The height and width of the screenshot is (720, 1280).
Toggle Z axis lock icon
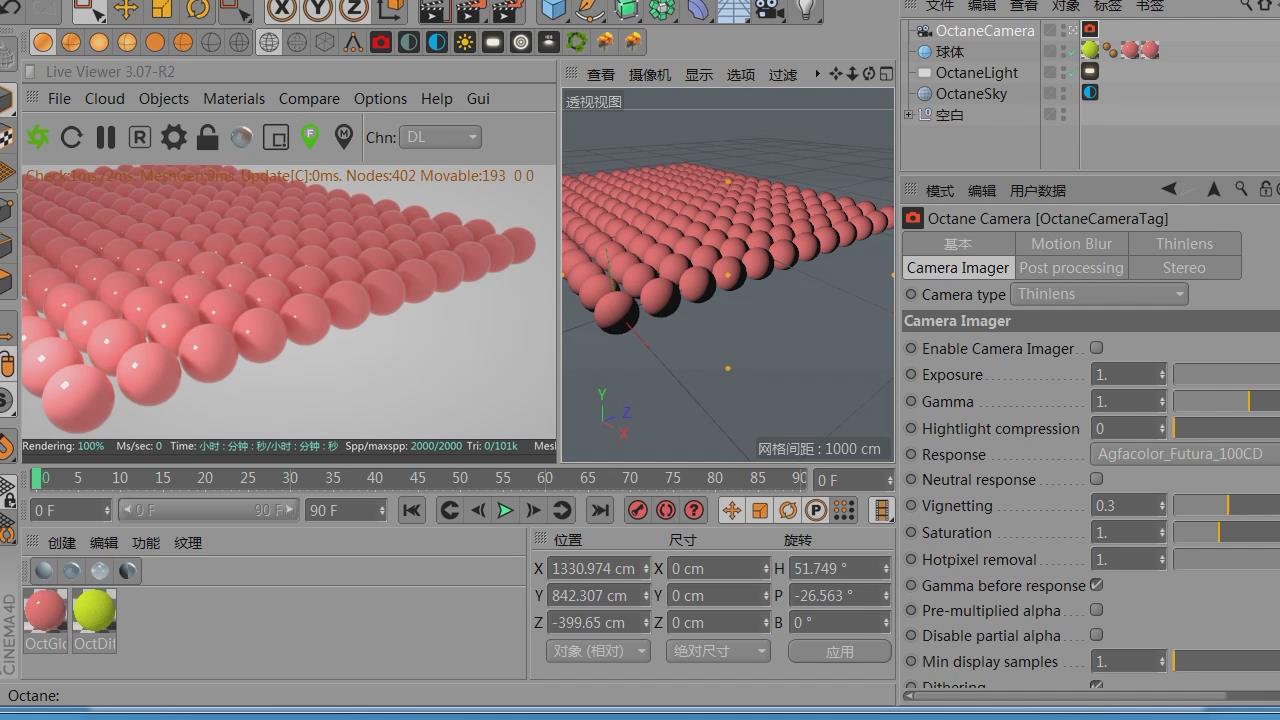tap(354, 10)
